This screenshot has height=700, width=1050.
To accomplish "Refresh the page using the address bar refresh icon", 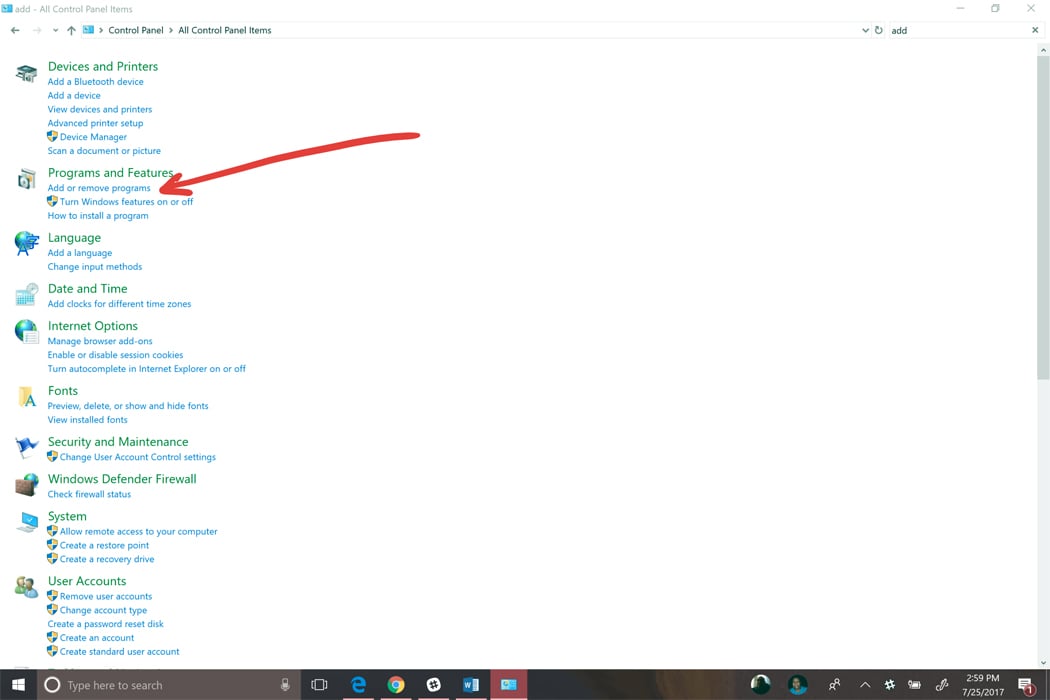I will point(878,30).
